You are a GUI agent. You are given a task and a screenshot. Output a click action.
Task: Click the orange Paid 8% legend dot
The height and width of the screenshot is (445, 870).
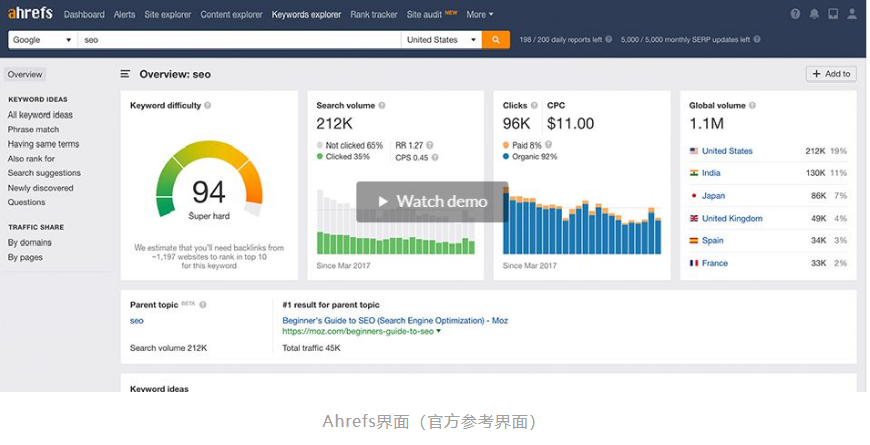pyautogui.click(x=506, y=145)
